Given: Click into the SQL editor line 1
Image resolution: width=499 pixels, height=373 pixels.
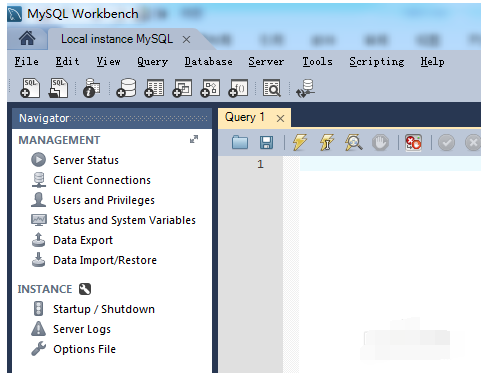Looking at the screenshot, I should pos(390,164).
